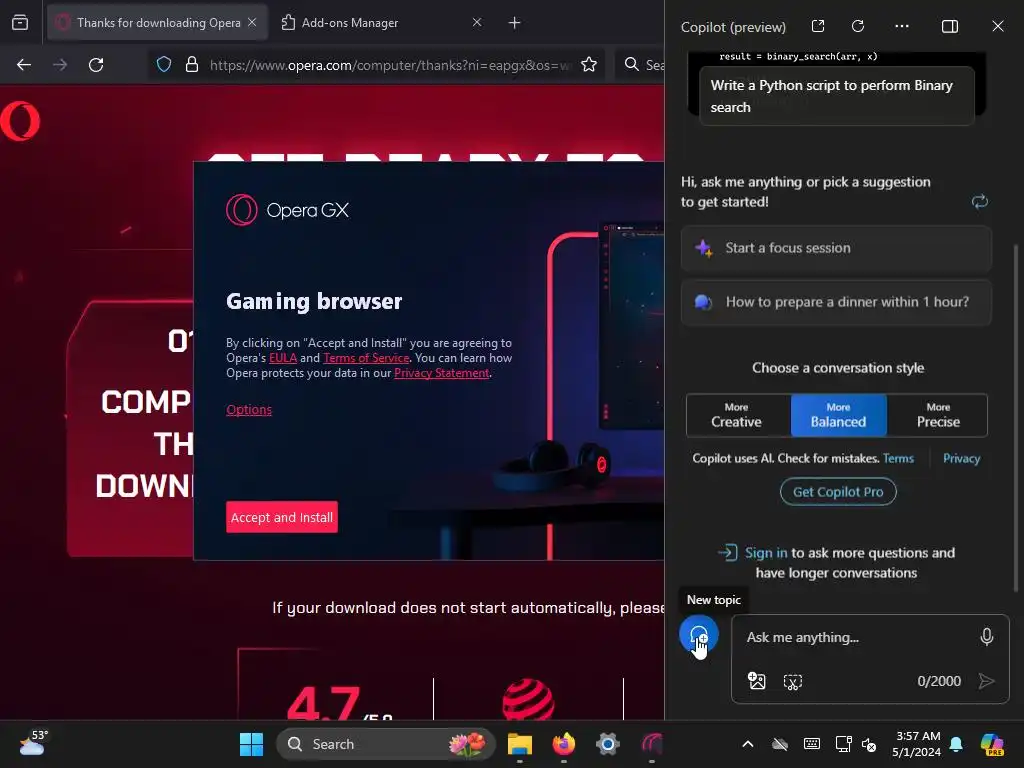Screen dimensions: 1024x768
Task: Open notifications bell in system tray
Action: [956, 744]
